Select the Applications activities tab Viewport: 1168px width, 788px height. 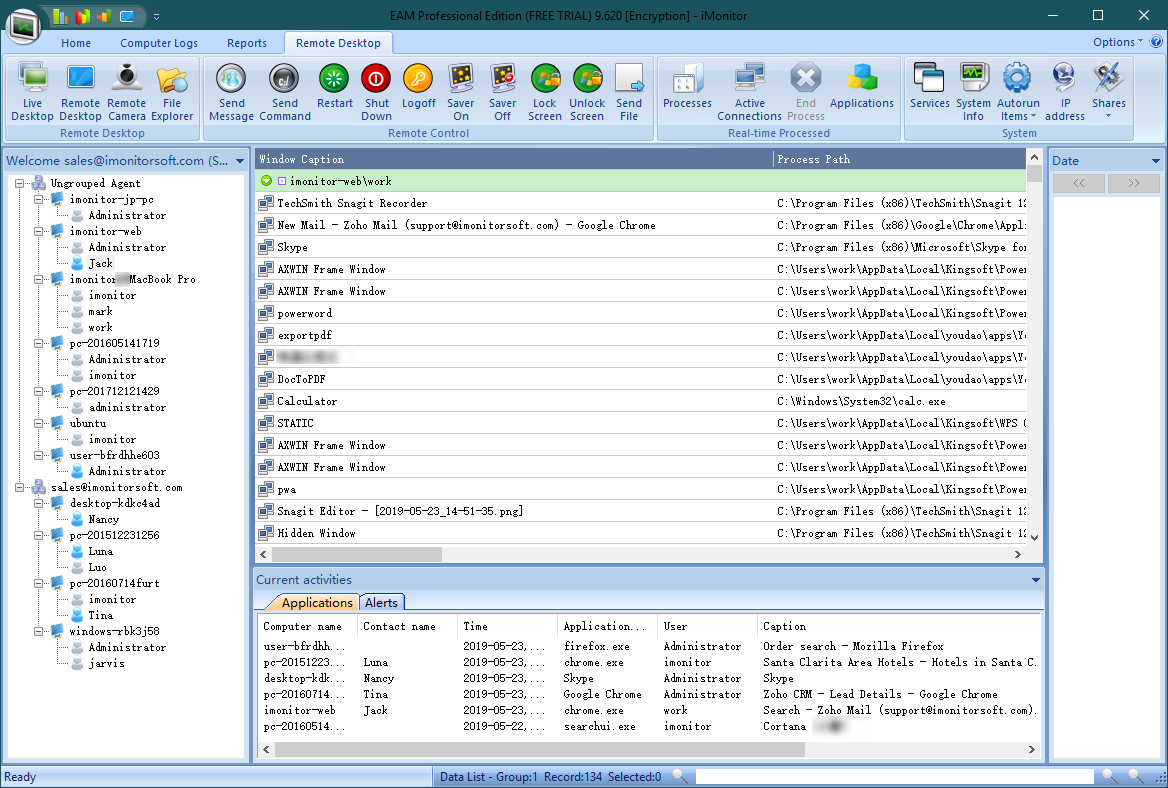(x=317, y=603)
